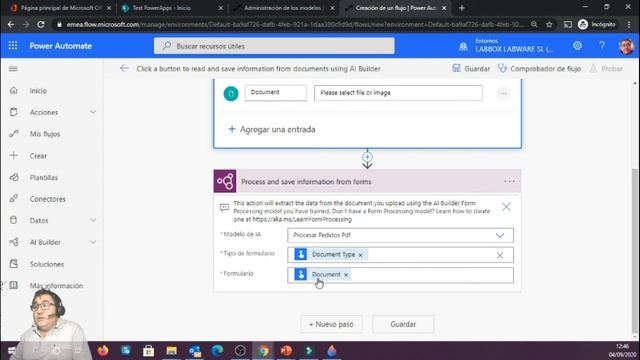
Task: Click the AI Builder action icon
Action: pos(225,181)
